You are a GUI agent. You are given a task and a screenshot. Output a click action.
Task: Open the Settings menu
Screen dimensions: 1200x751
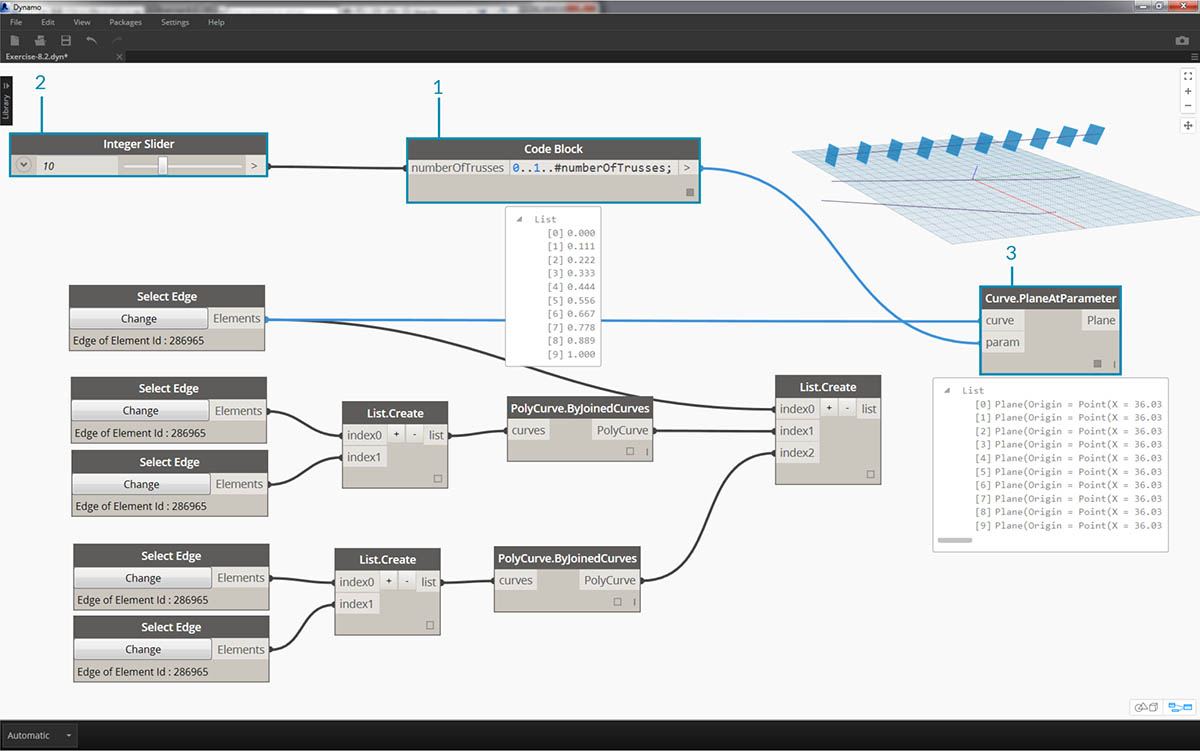[176, 22]
